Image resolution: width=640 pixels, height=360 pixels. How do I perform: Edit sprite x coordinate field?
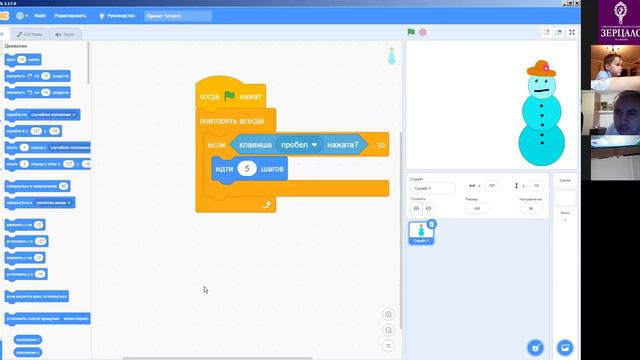[492, 186]
